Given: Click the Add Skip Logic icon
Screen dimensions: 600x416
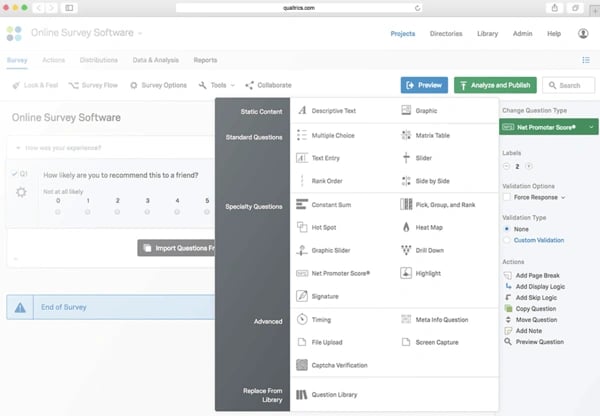Looking at the screenshot, I should [508, 299].
